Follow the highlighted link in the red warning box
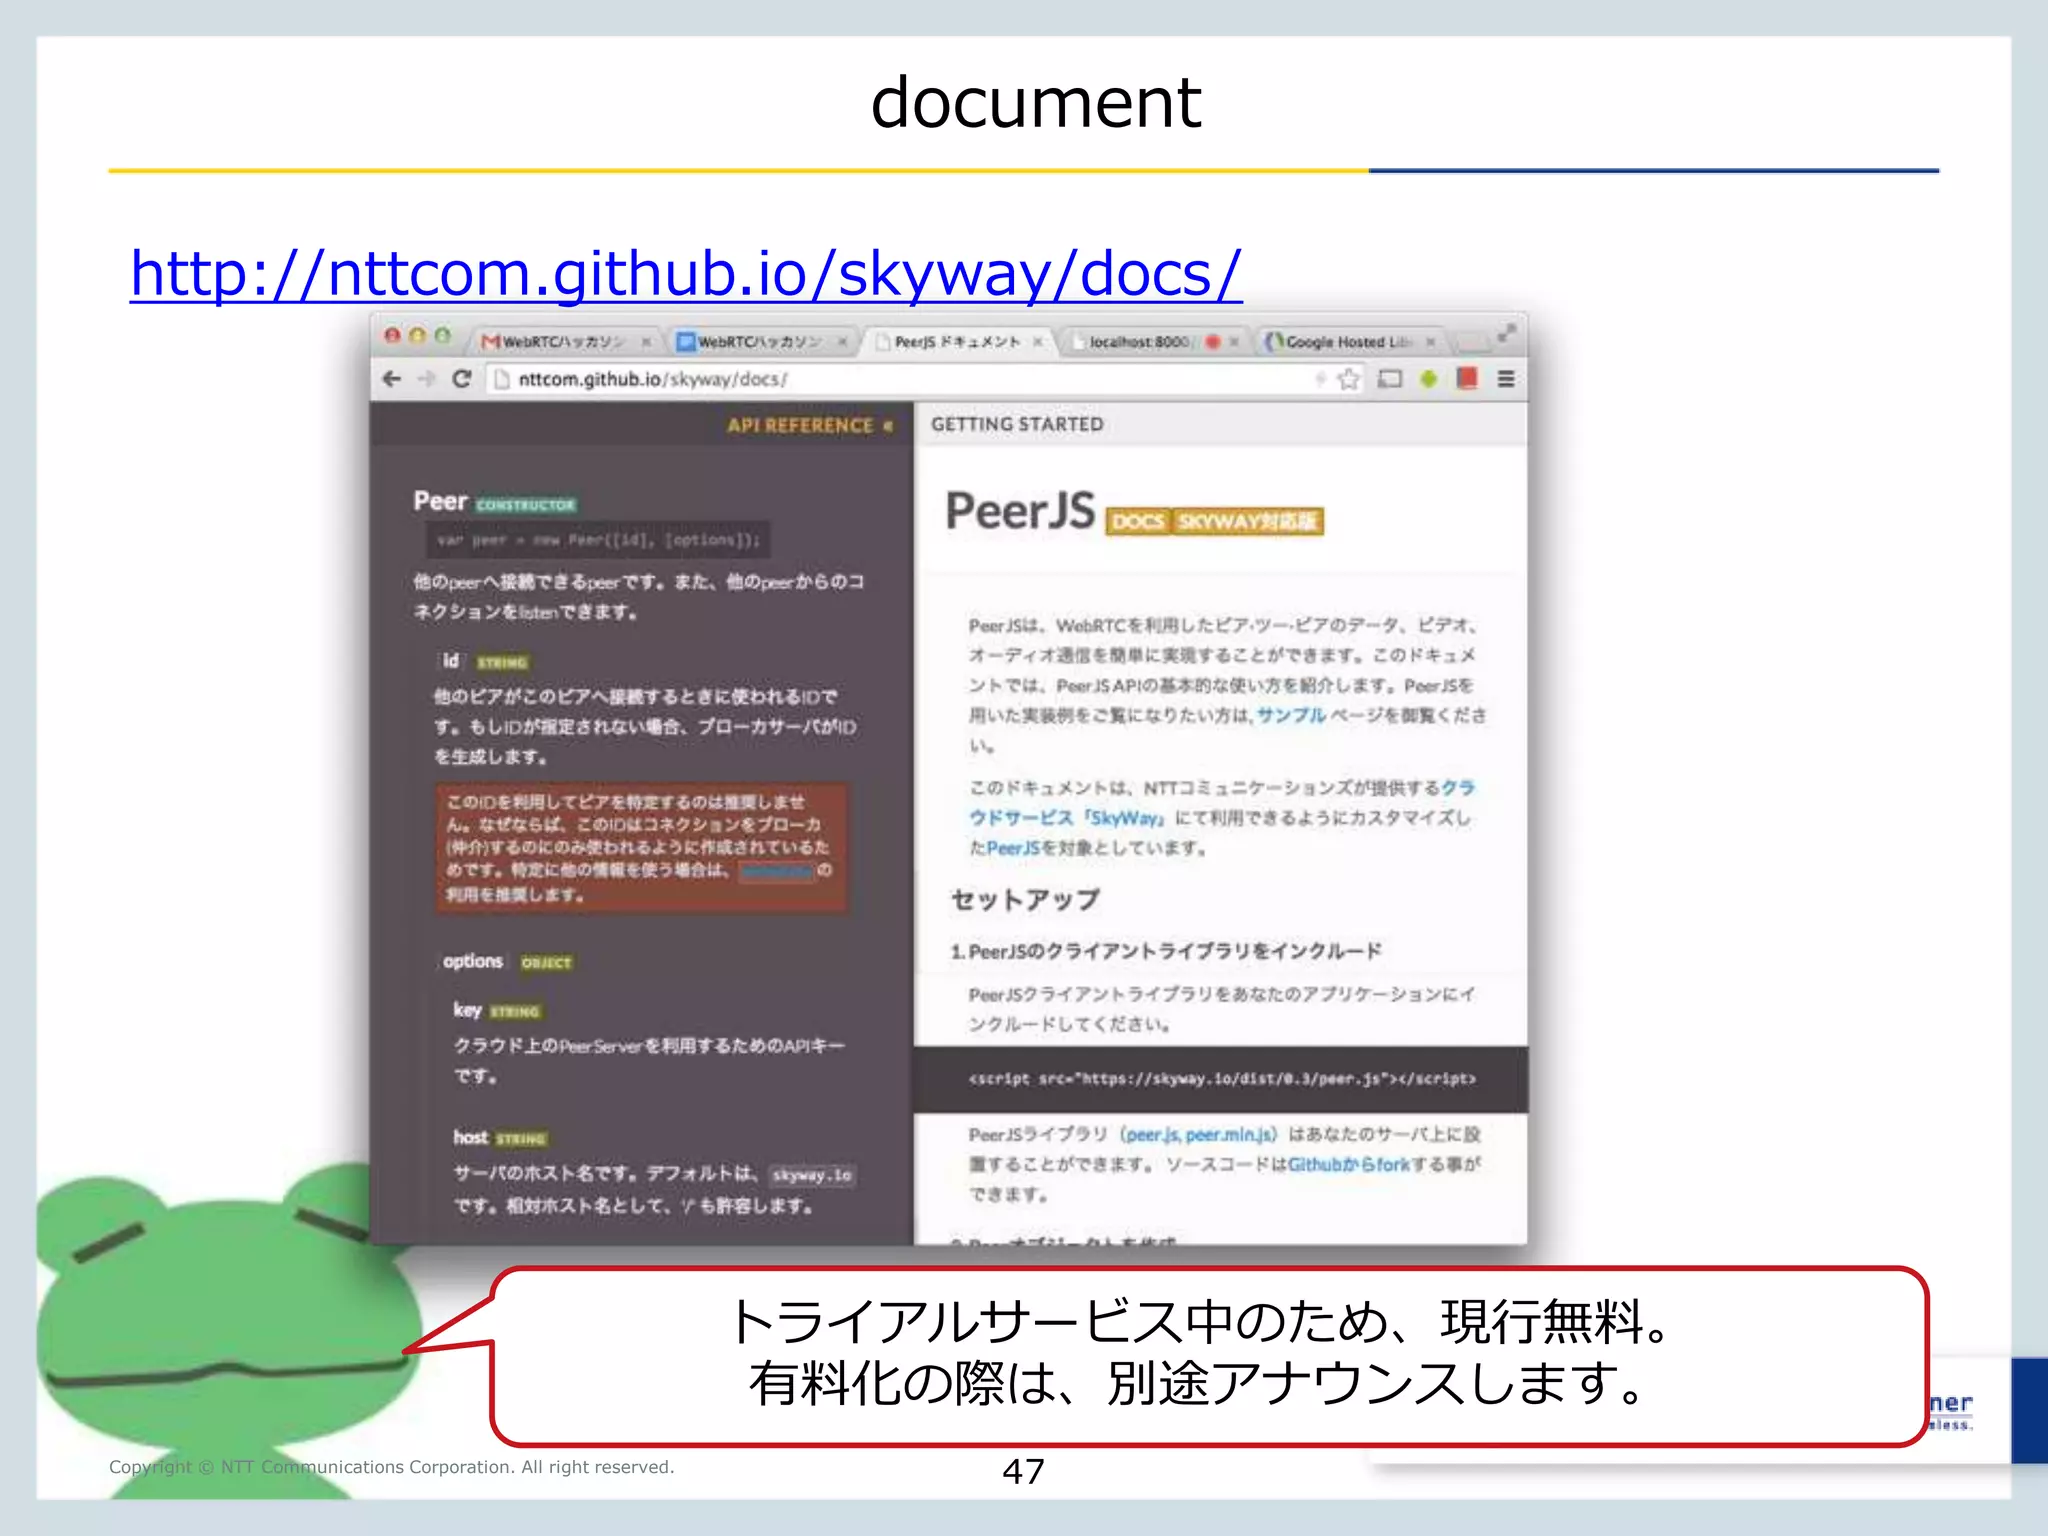The image size is (2048, 1536). [776, 871]
